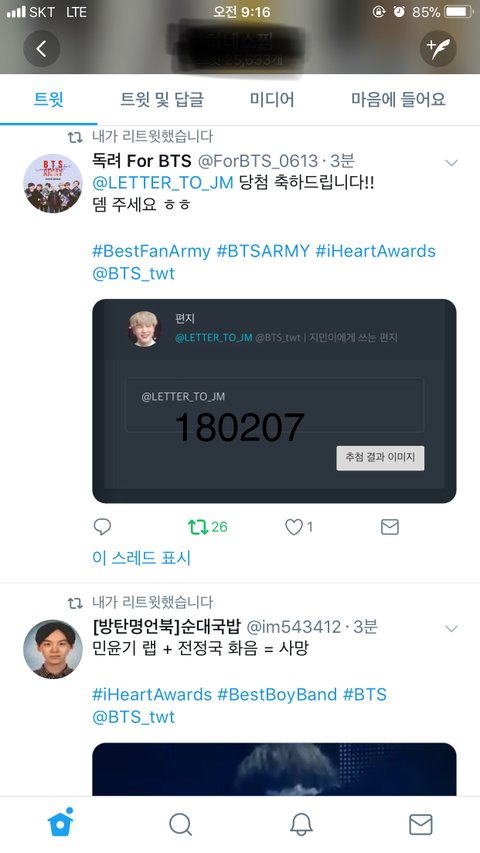Open the 이 스레드 표시 link
This screenshot has height=853, width=480.
[141, 558]
